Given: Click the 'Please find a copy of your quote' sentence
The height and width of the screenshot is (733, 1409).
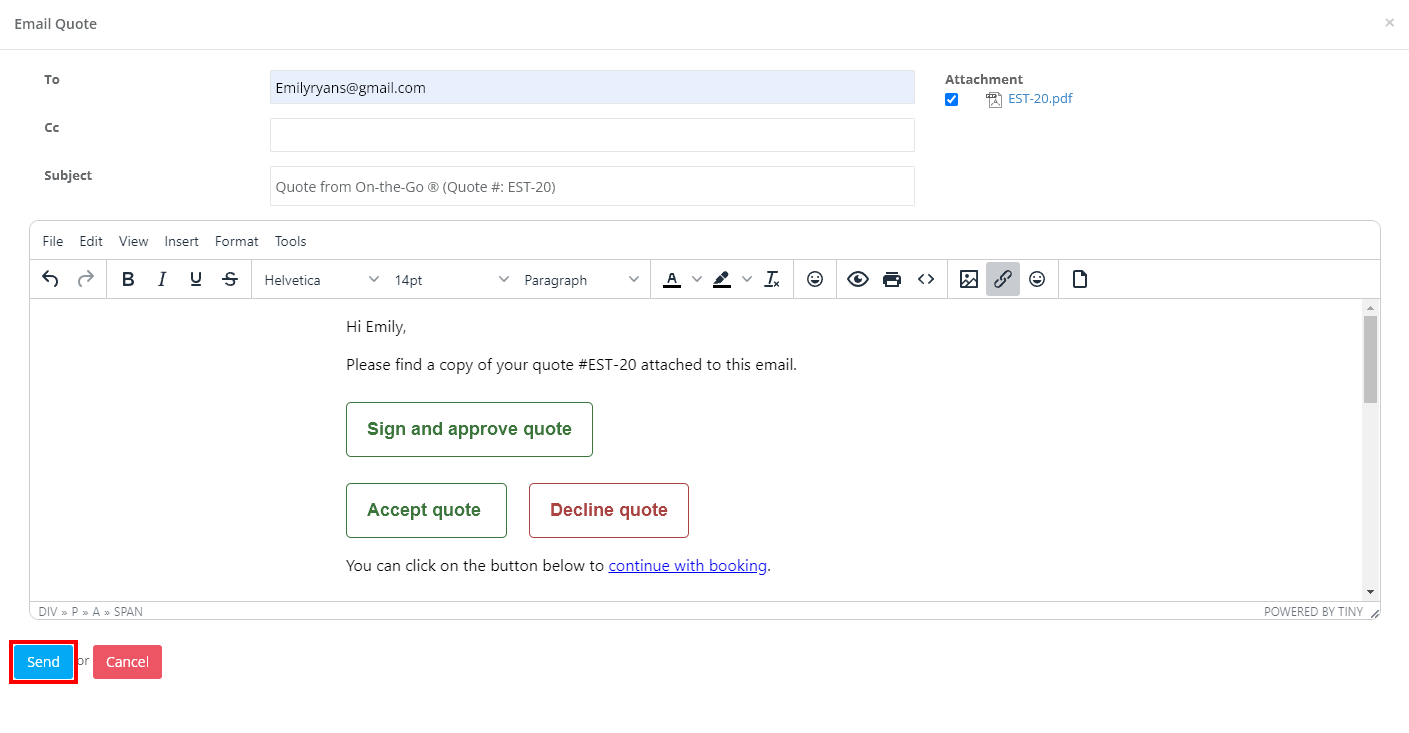Looking at the screenshot, I should pyautogui.click(x=571, y=365).
